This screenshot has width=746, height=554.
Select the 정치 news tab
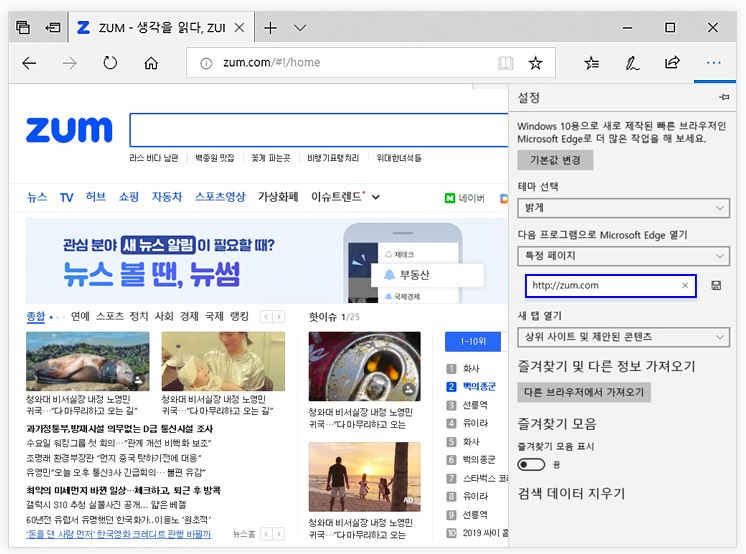[139, 316]
